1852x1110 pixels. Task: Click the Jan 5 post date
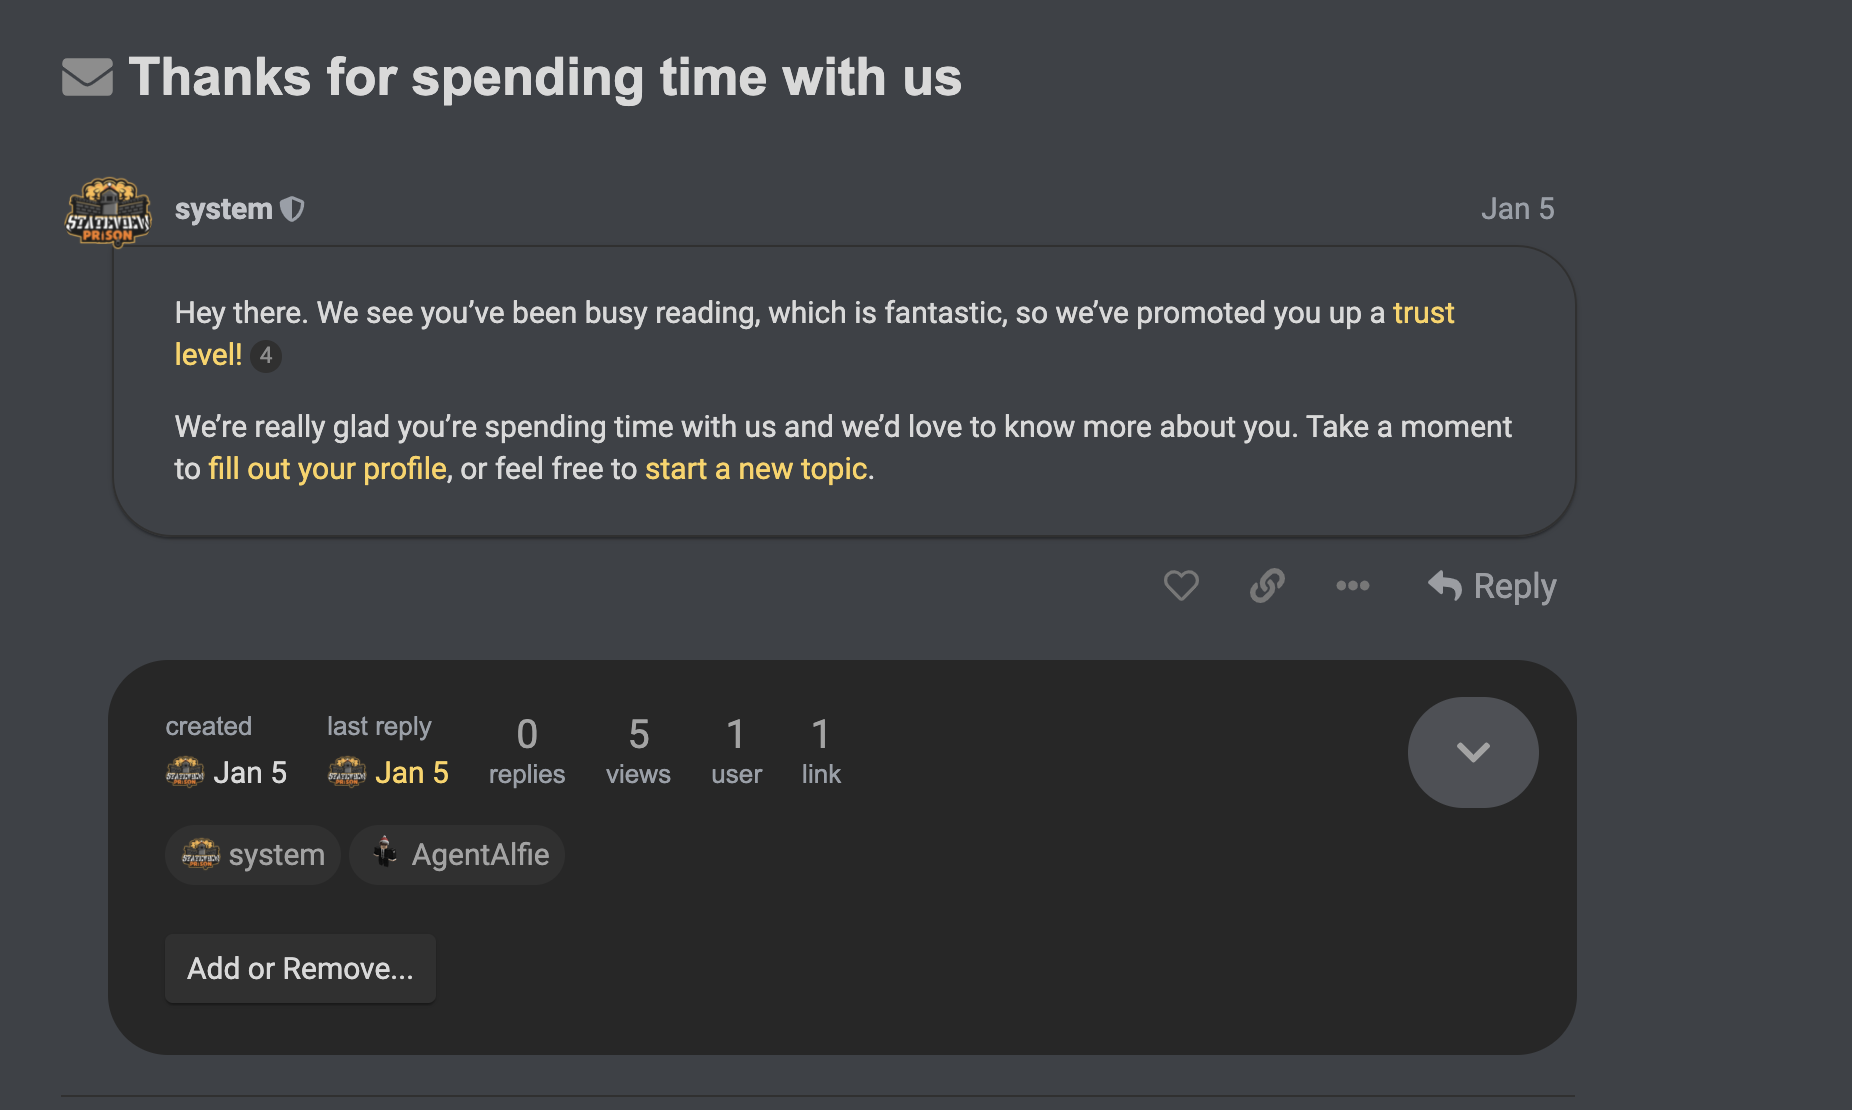[x=1516, y=209]
